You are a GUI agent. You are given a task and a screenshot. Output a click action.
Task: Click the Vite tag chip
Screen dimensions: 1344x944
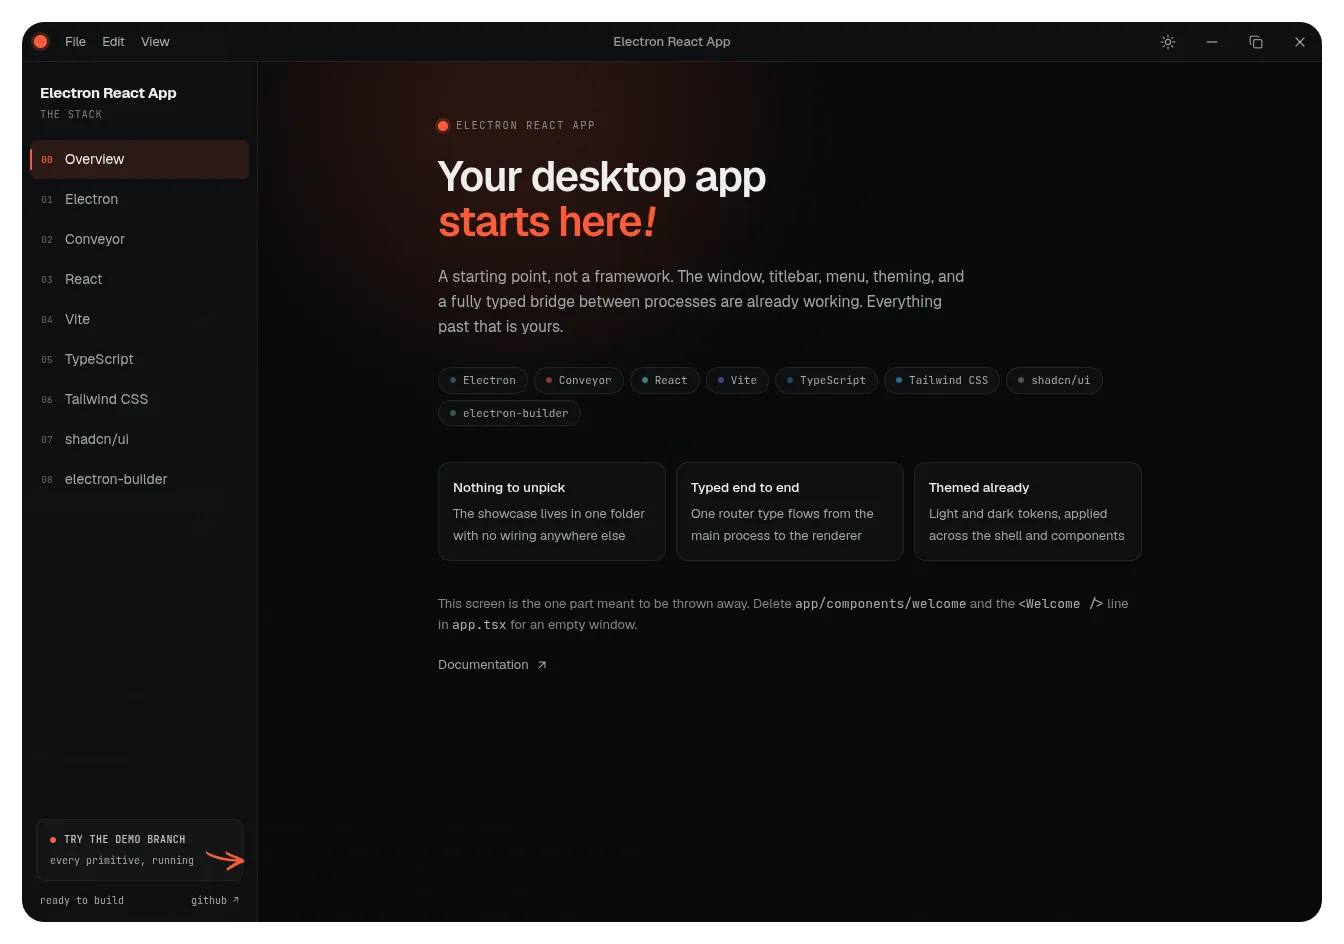(737, 380)
